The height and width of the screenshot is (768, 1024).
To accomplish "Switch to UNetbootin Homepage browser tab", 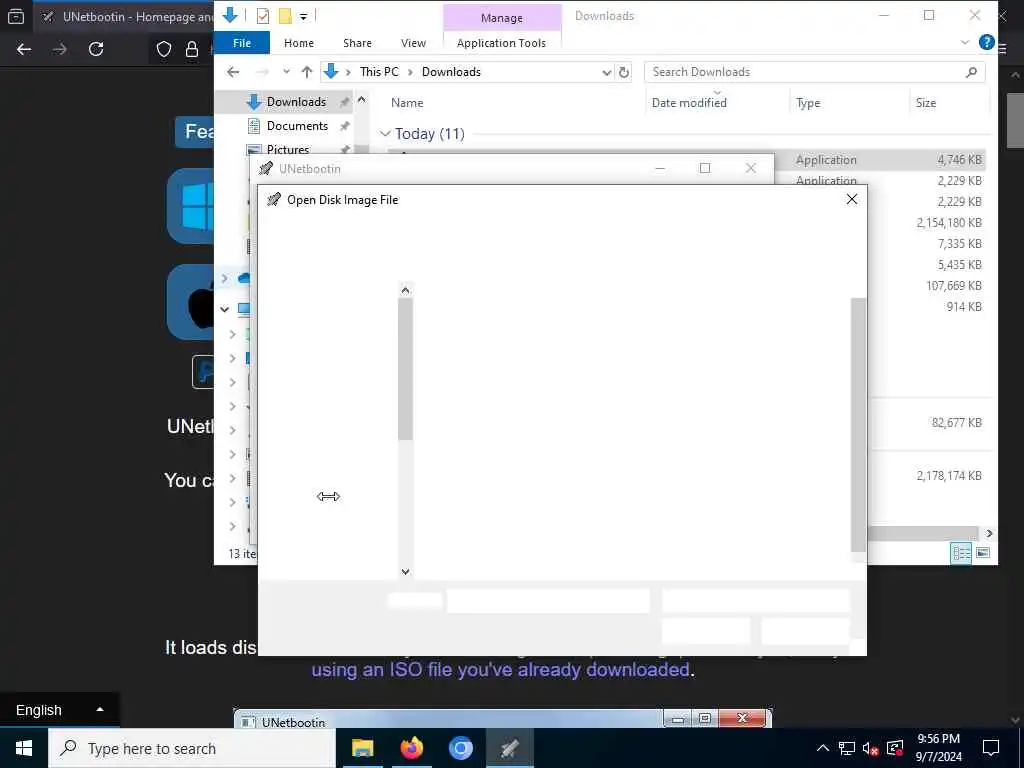I will (124, 17).
